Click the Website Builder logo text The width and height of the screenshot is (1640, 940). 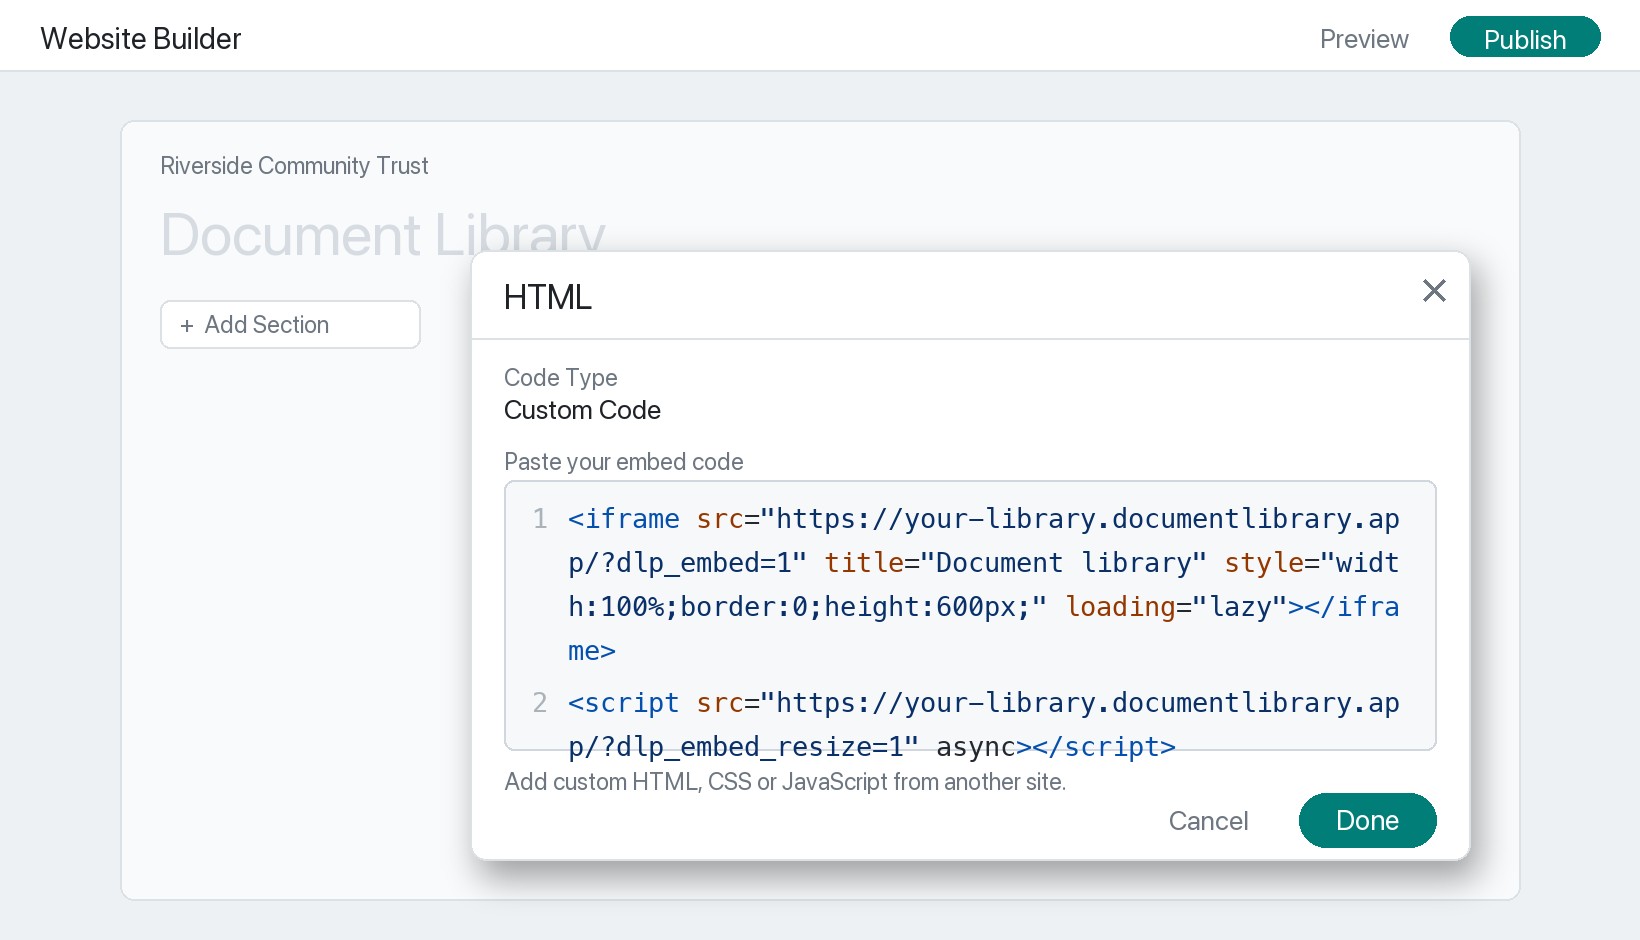[141, 39]
